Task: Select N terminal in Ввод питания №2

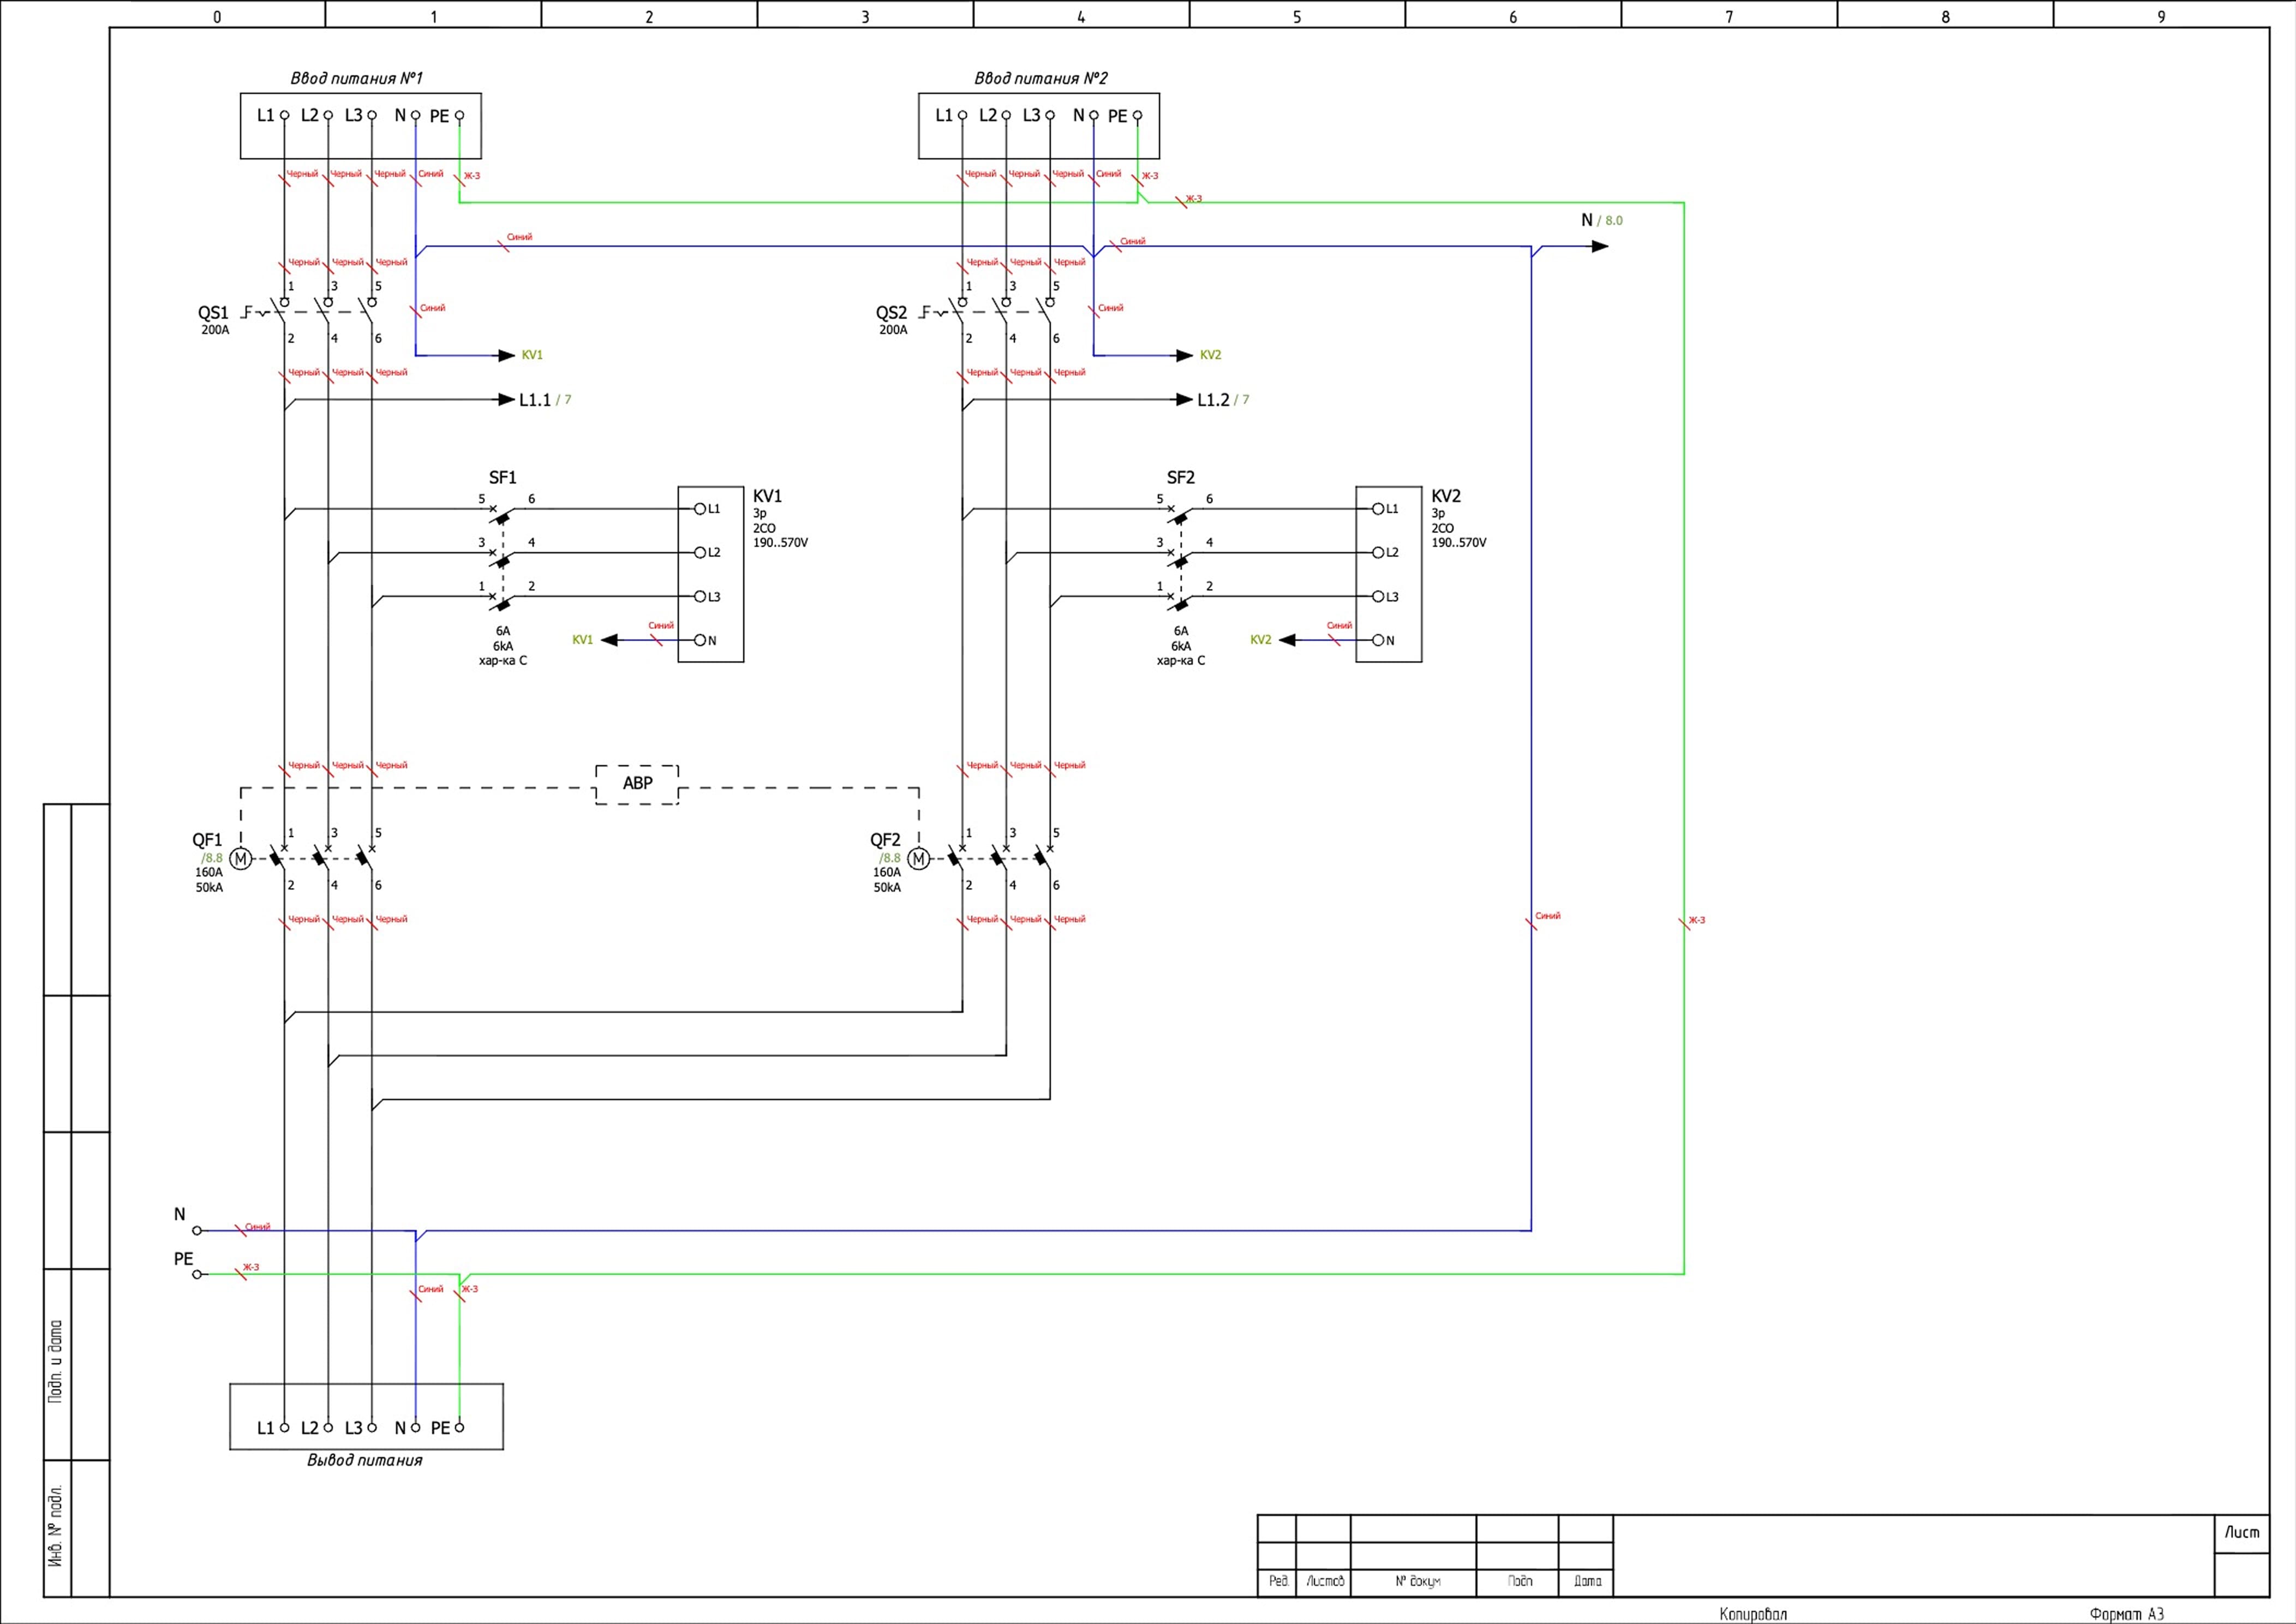Action: click(1093, 116)
